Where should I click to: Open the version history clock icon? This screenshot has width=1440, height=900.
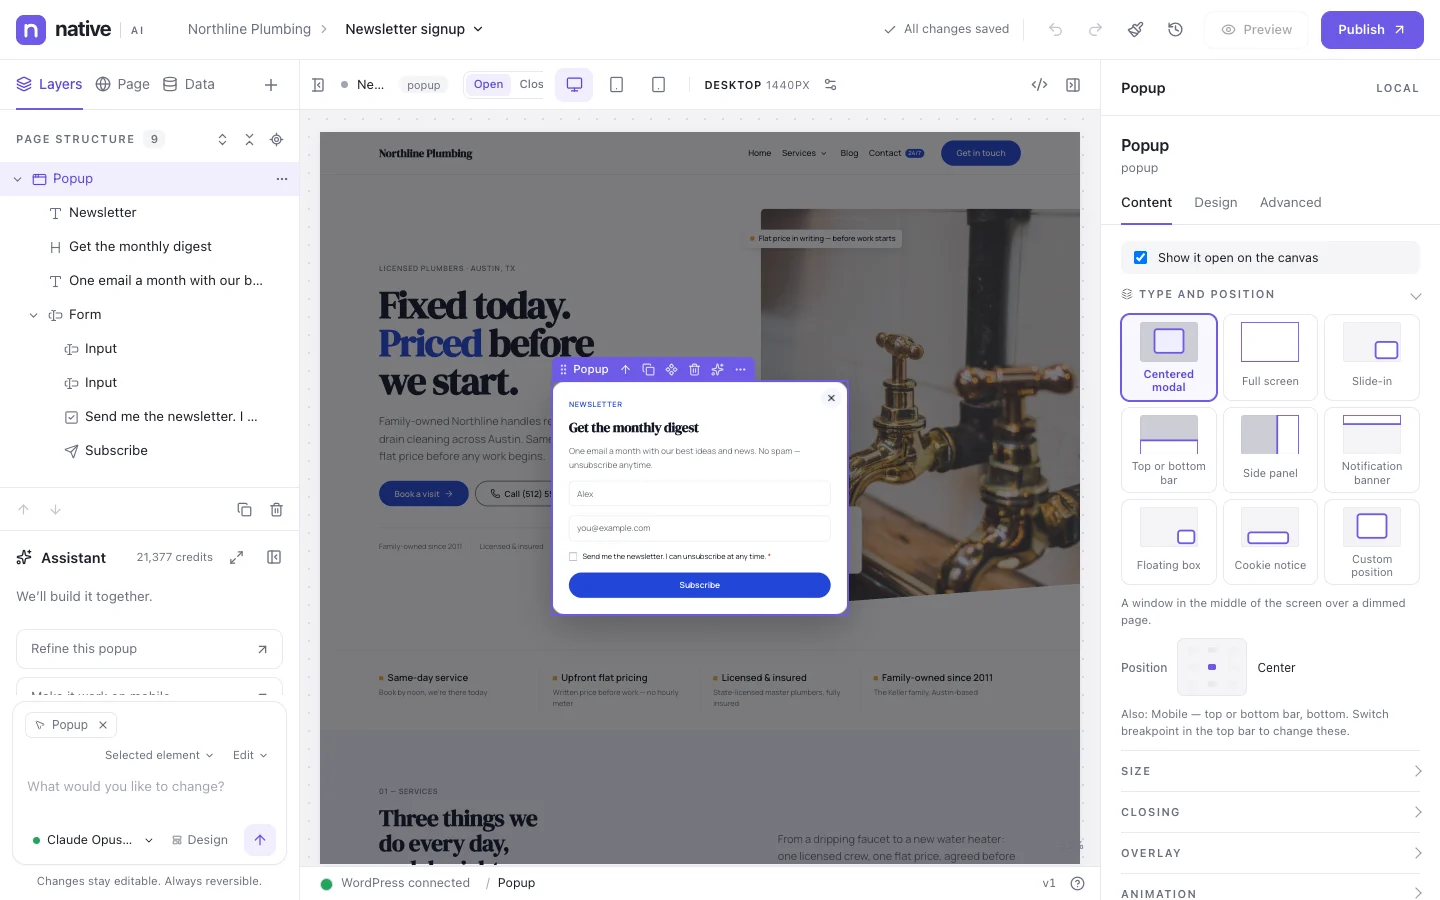pos(1176,30)
